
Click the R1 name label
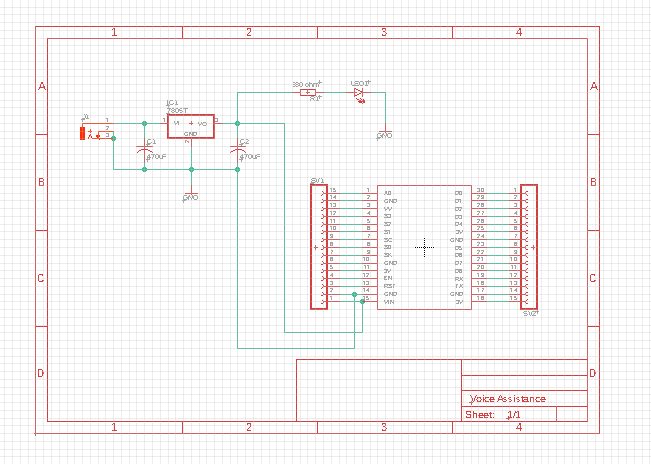click(316, 99)
